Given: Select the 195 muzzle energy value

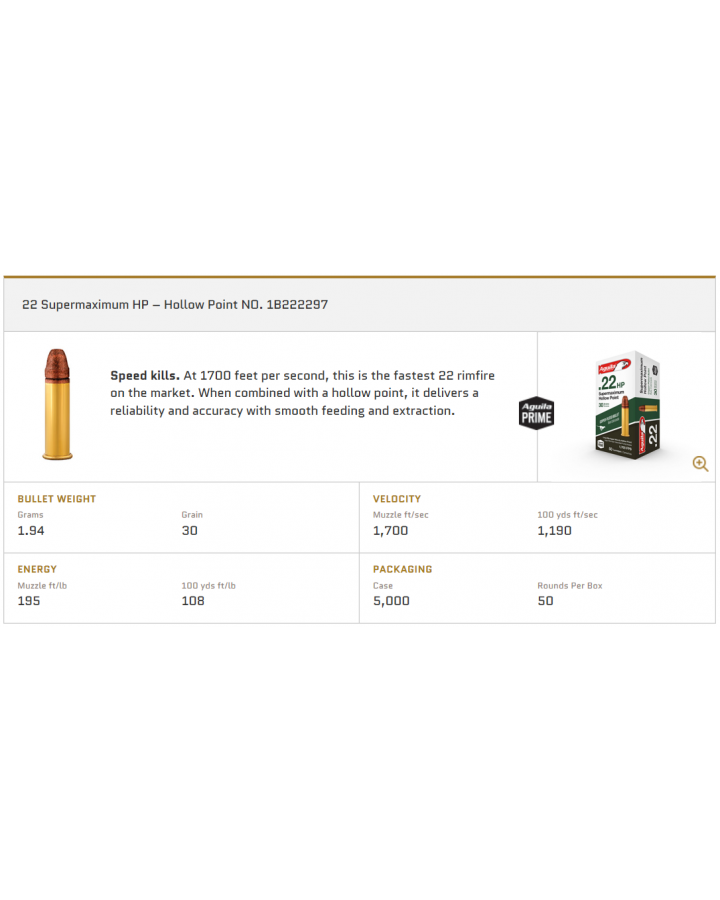Looking at the screenshot, I should pos(29,600).
